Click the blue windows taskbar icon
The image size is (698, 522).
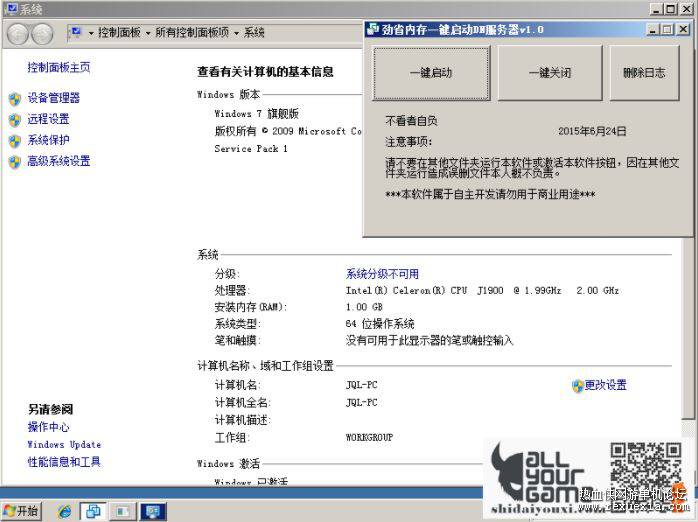(93, 511)
